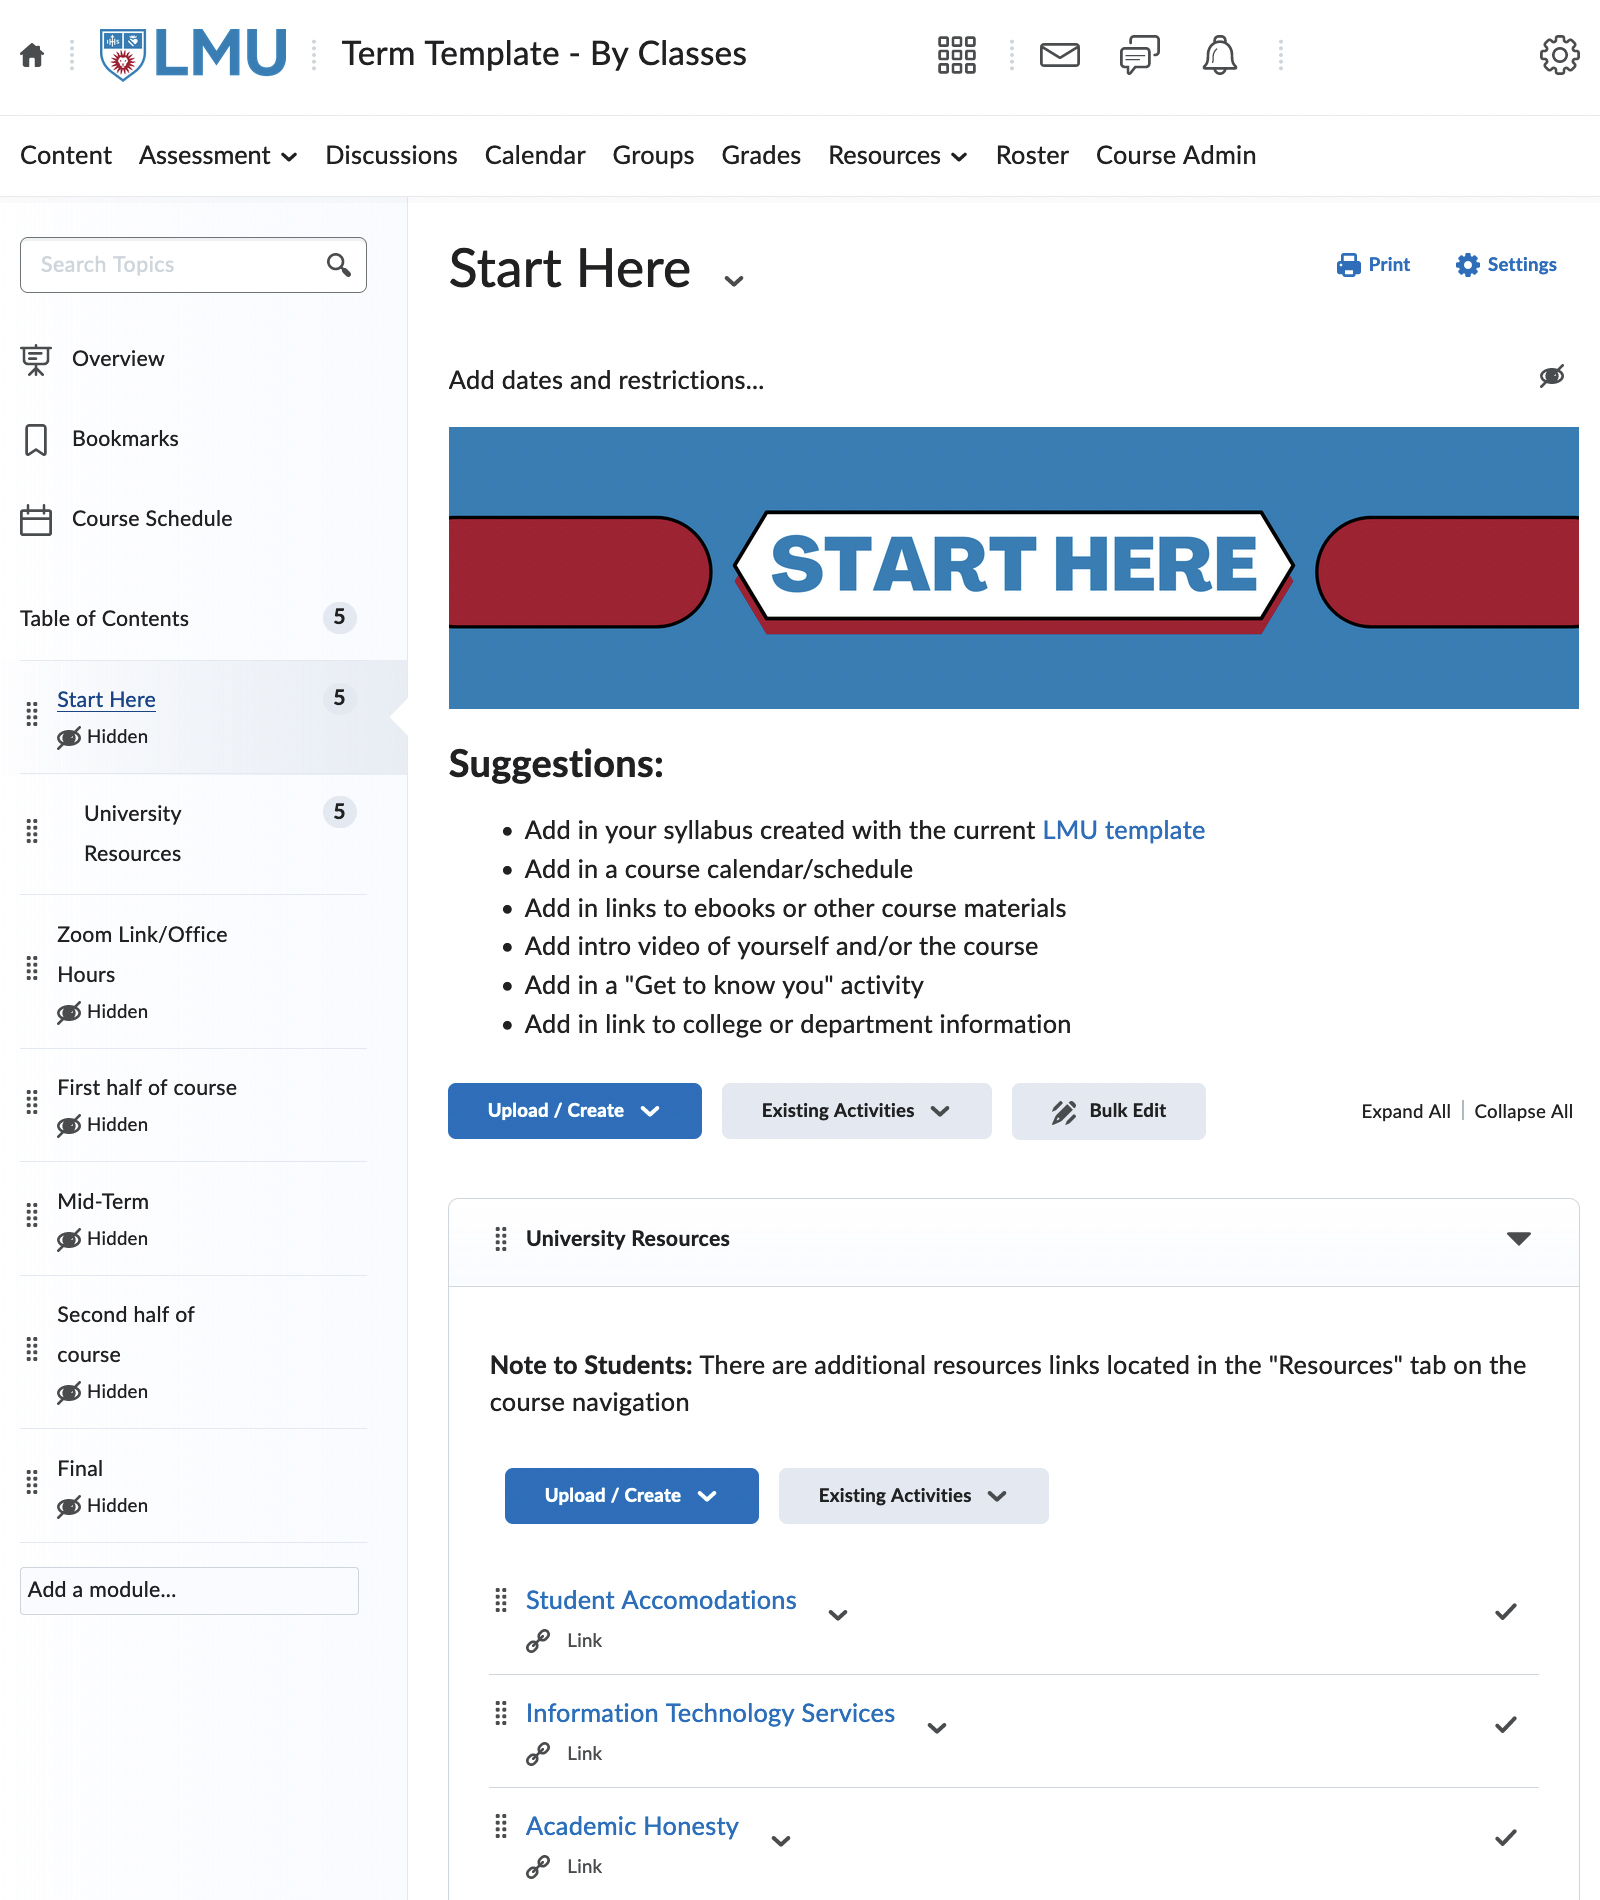Open Existing Activities dropdown beside Bulk Edit

[x=856, y=1111]
